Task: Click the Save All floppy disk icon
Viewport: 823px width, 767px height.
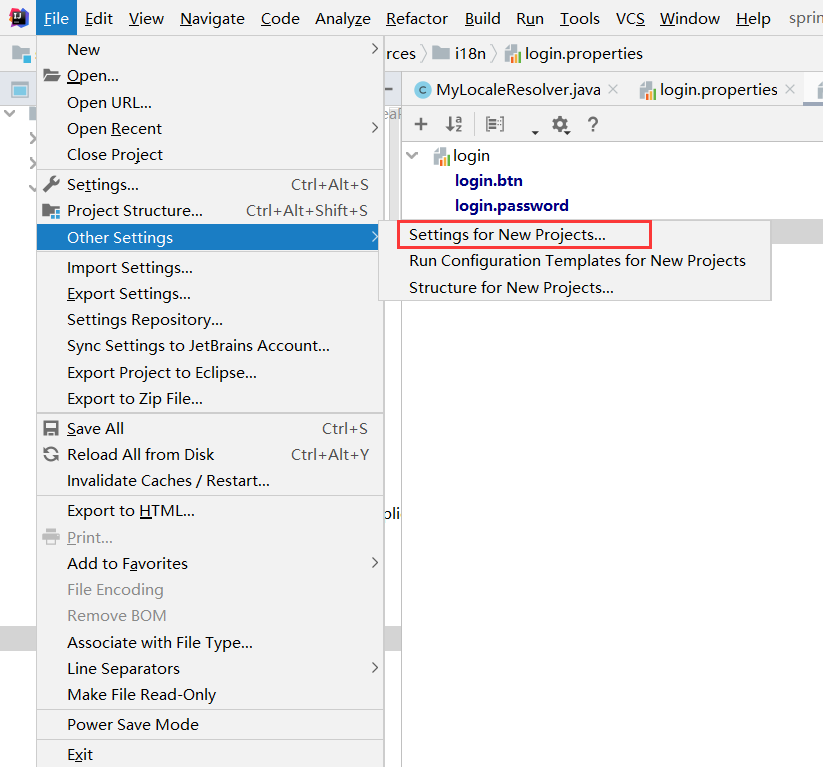Action: [51, 428]
